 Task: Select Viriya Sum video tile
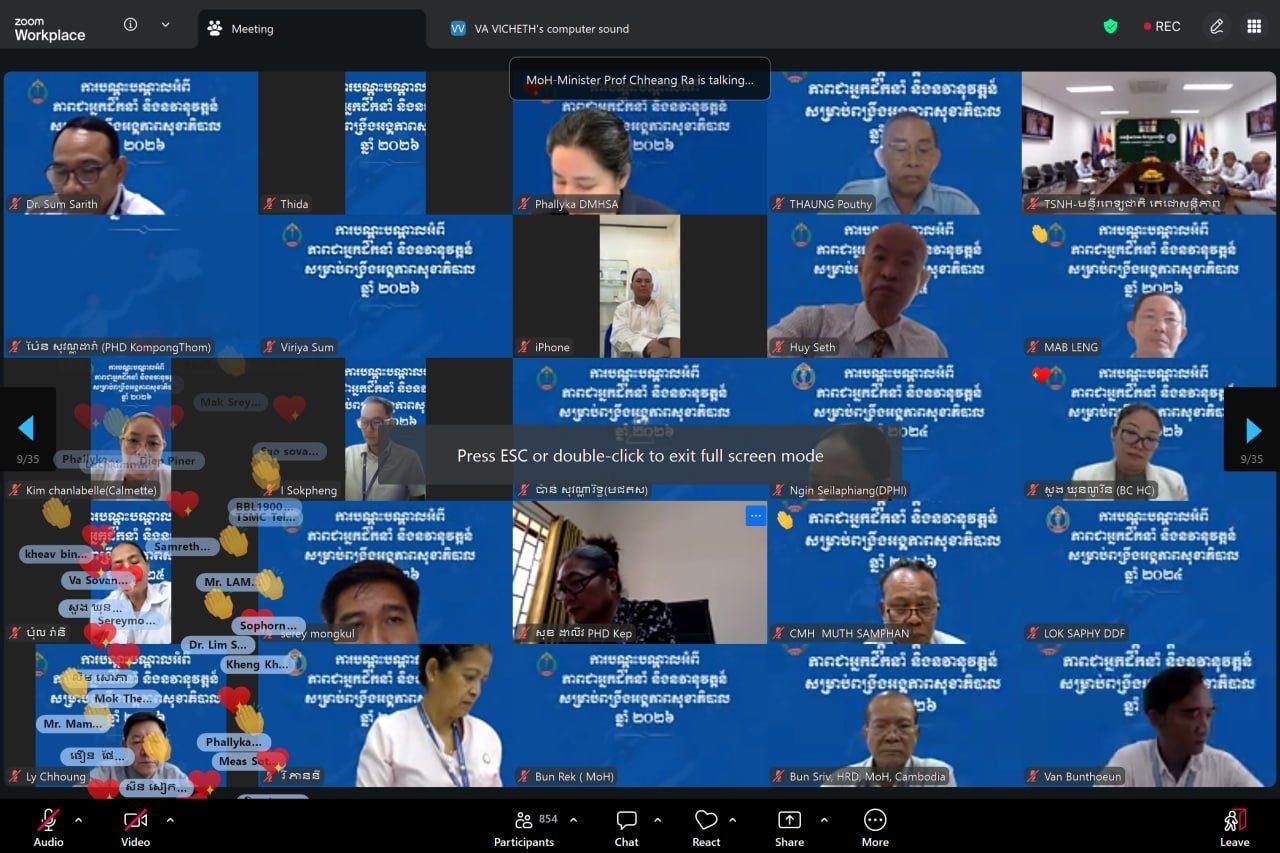coord(385,286)
